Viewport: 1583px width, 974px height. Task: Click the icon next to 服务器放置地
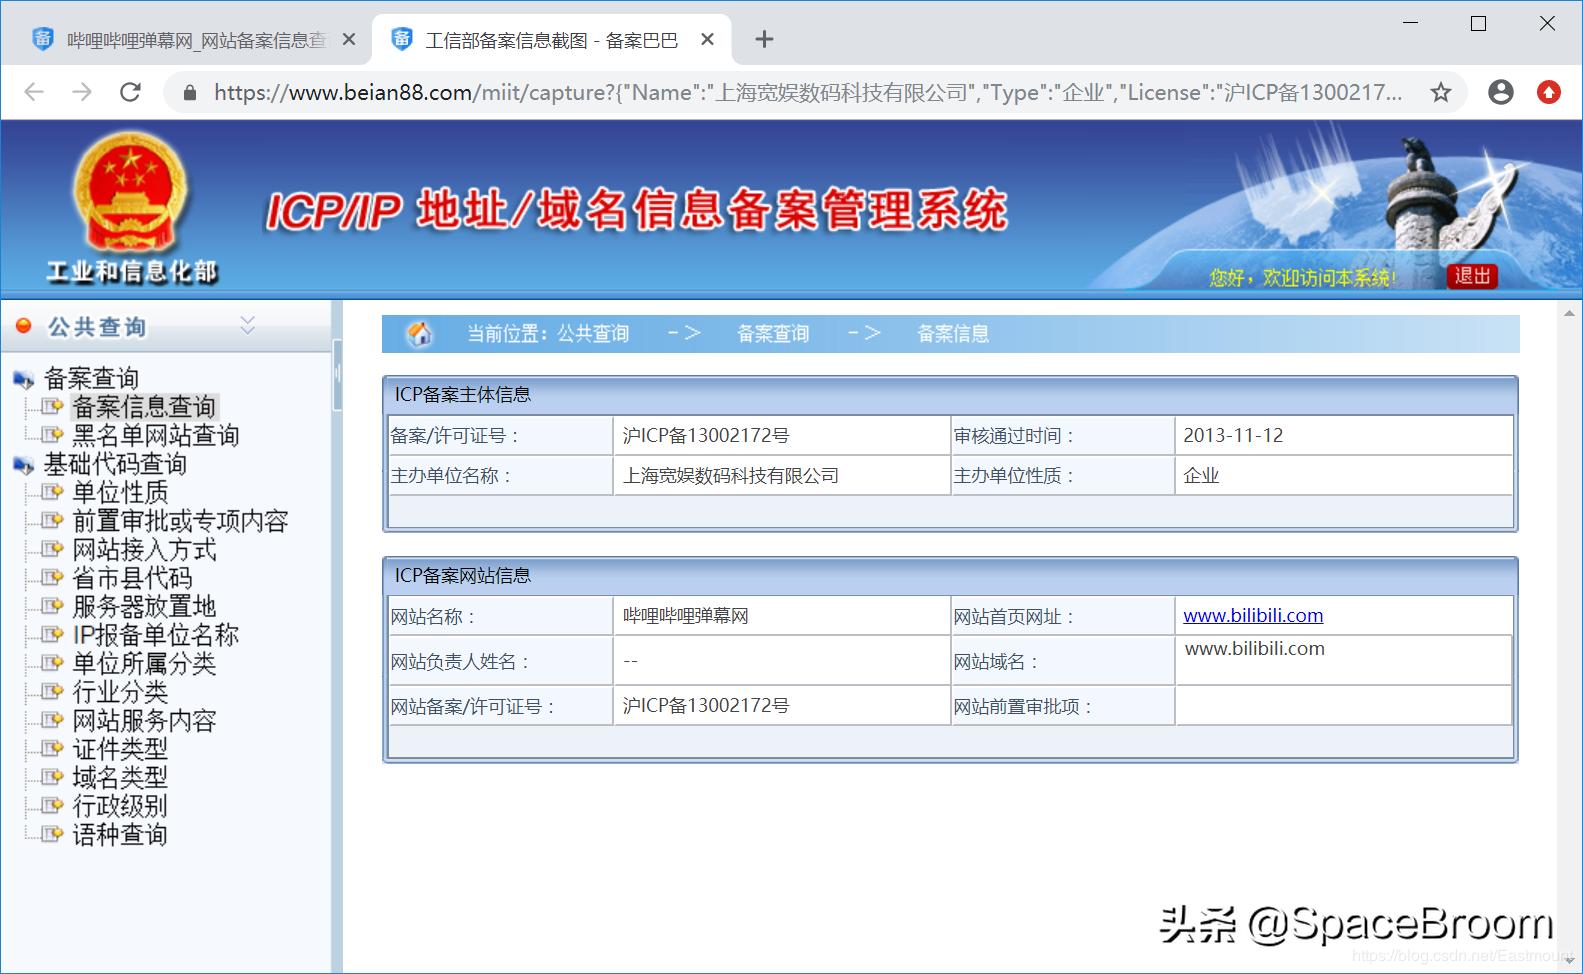pyautogui.click(x=52, y=606)
